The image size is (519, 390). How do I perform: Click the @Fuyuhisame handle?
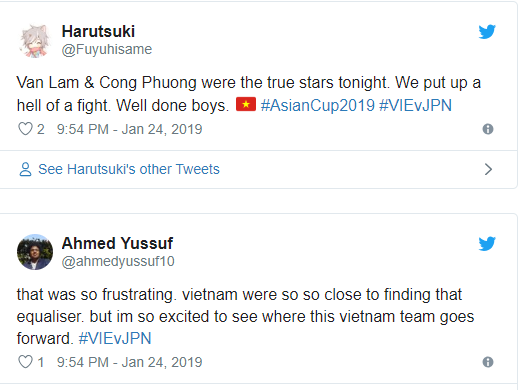pyautogui.click(x=107, y=49)
